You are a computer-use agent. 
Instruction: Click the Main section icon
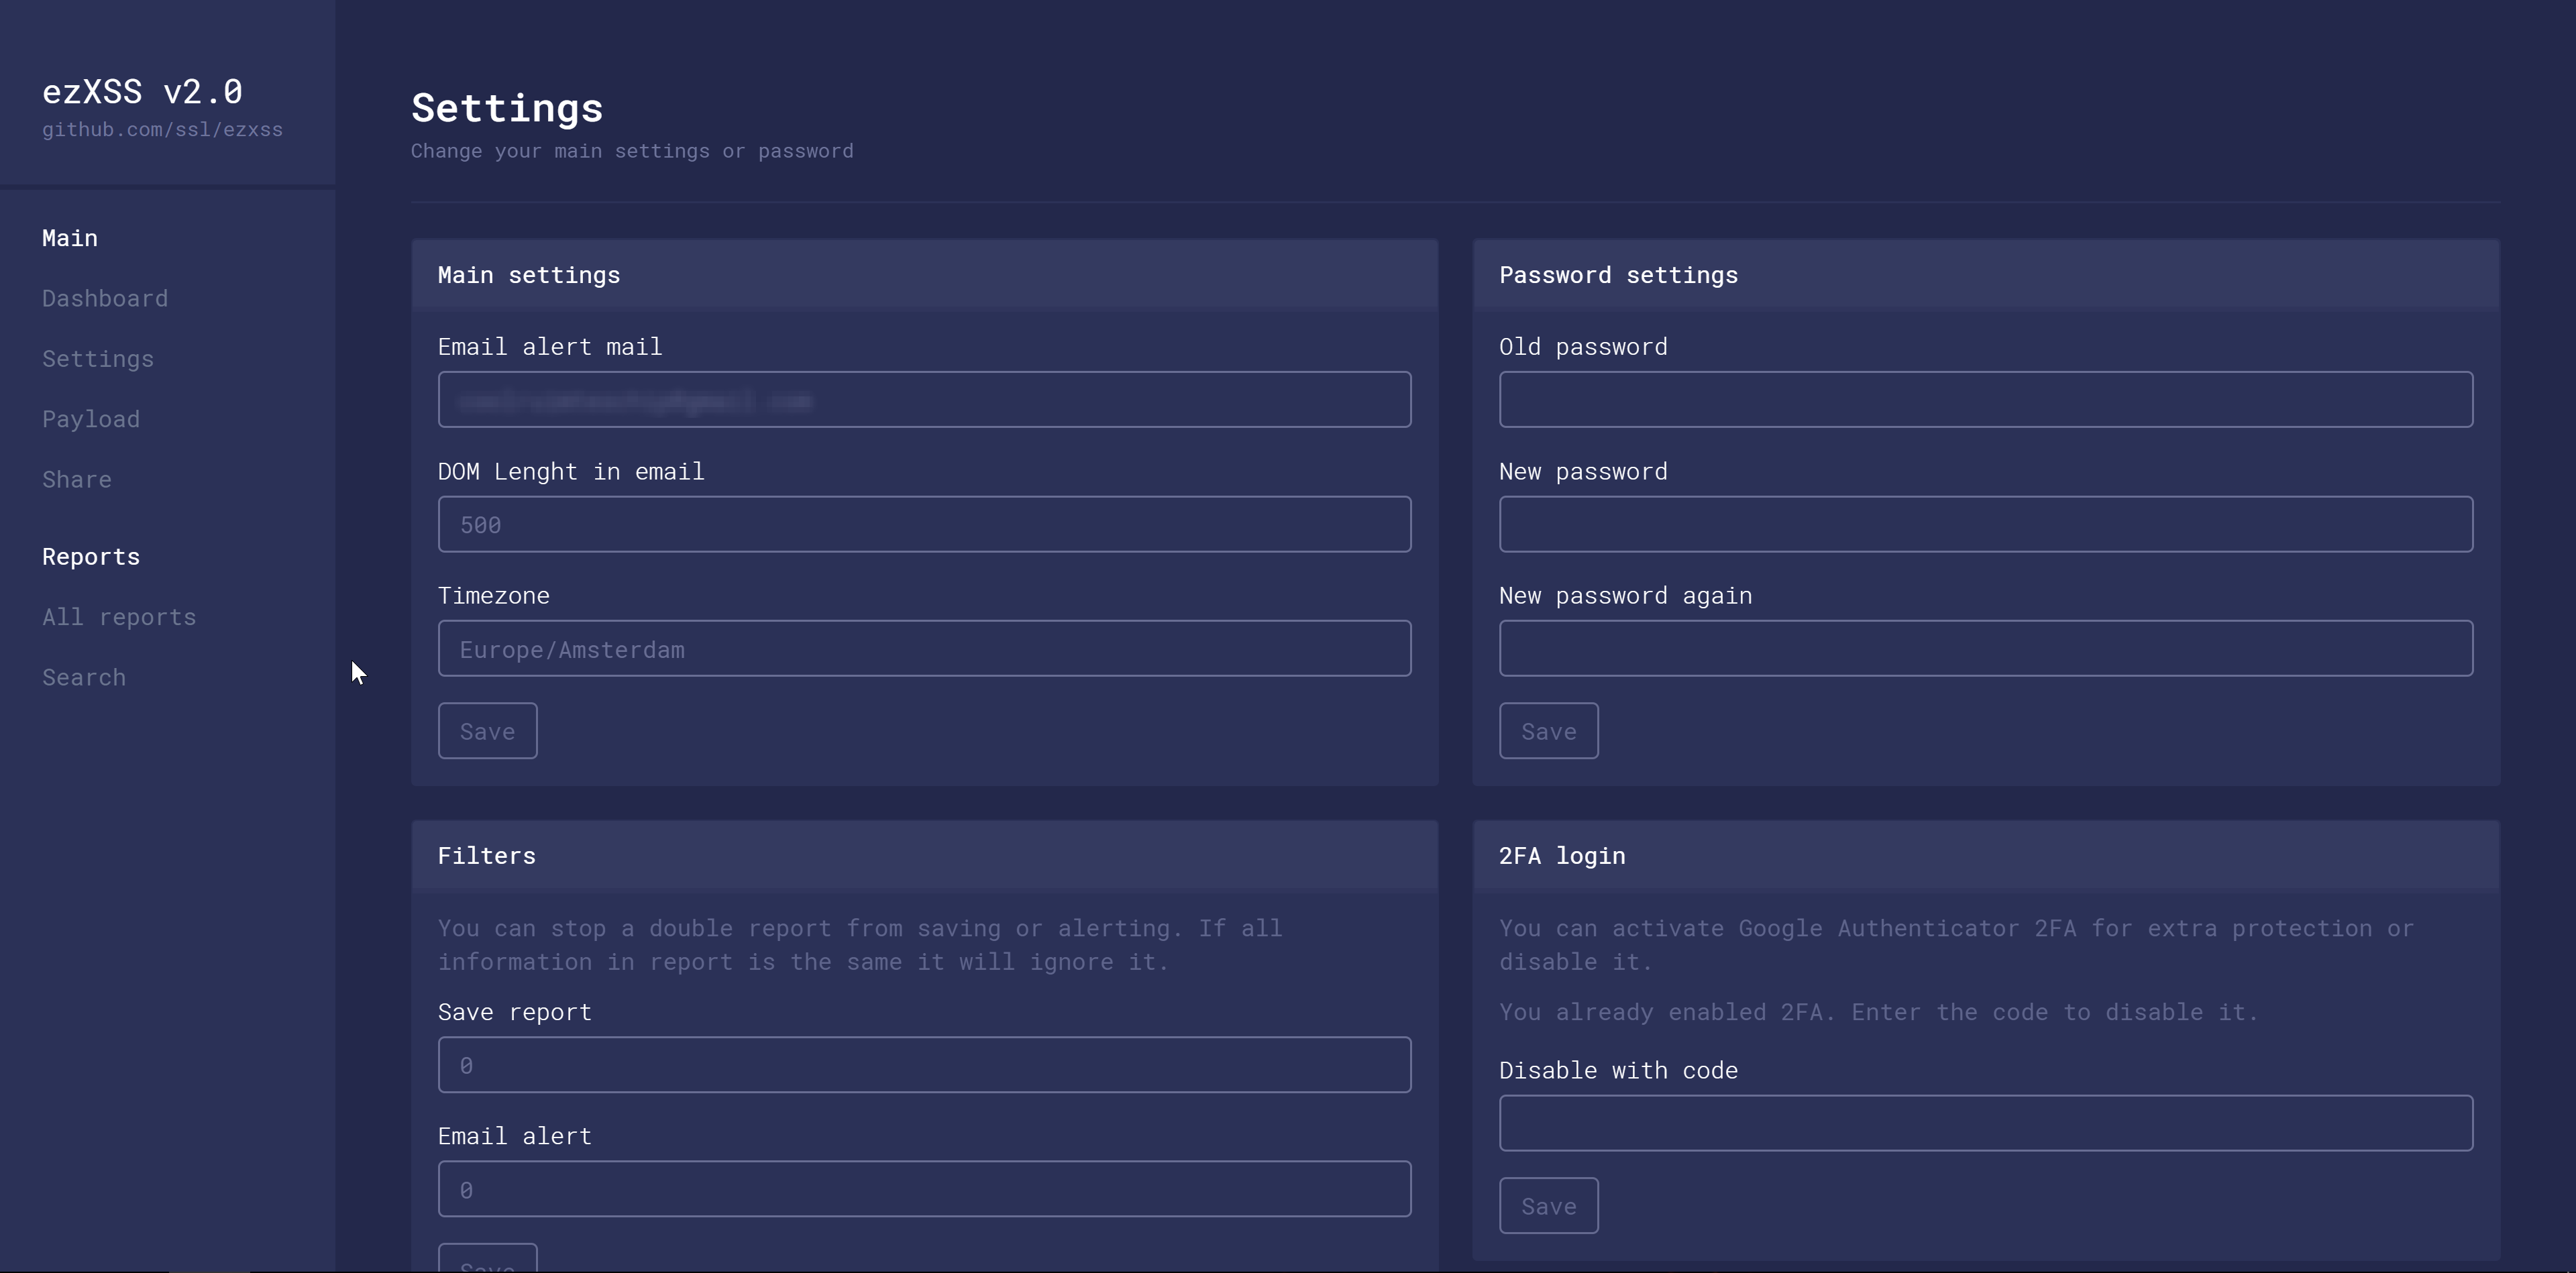tap(69, 237)
